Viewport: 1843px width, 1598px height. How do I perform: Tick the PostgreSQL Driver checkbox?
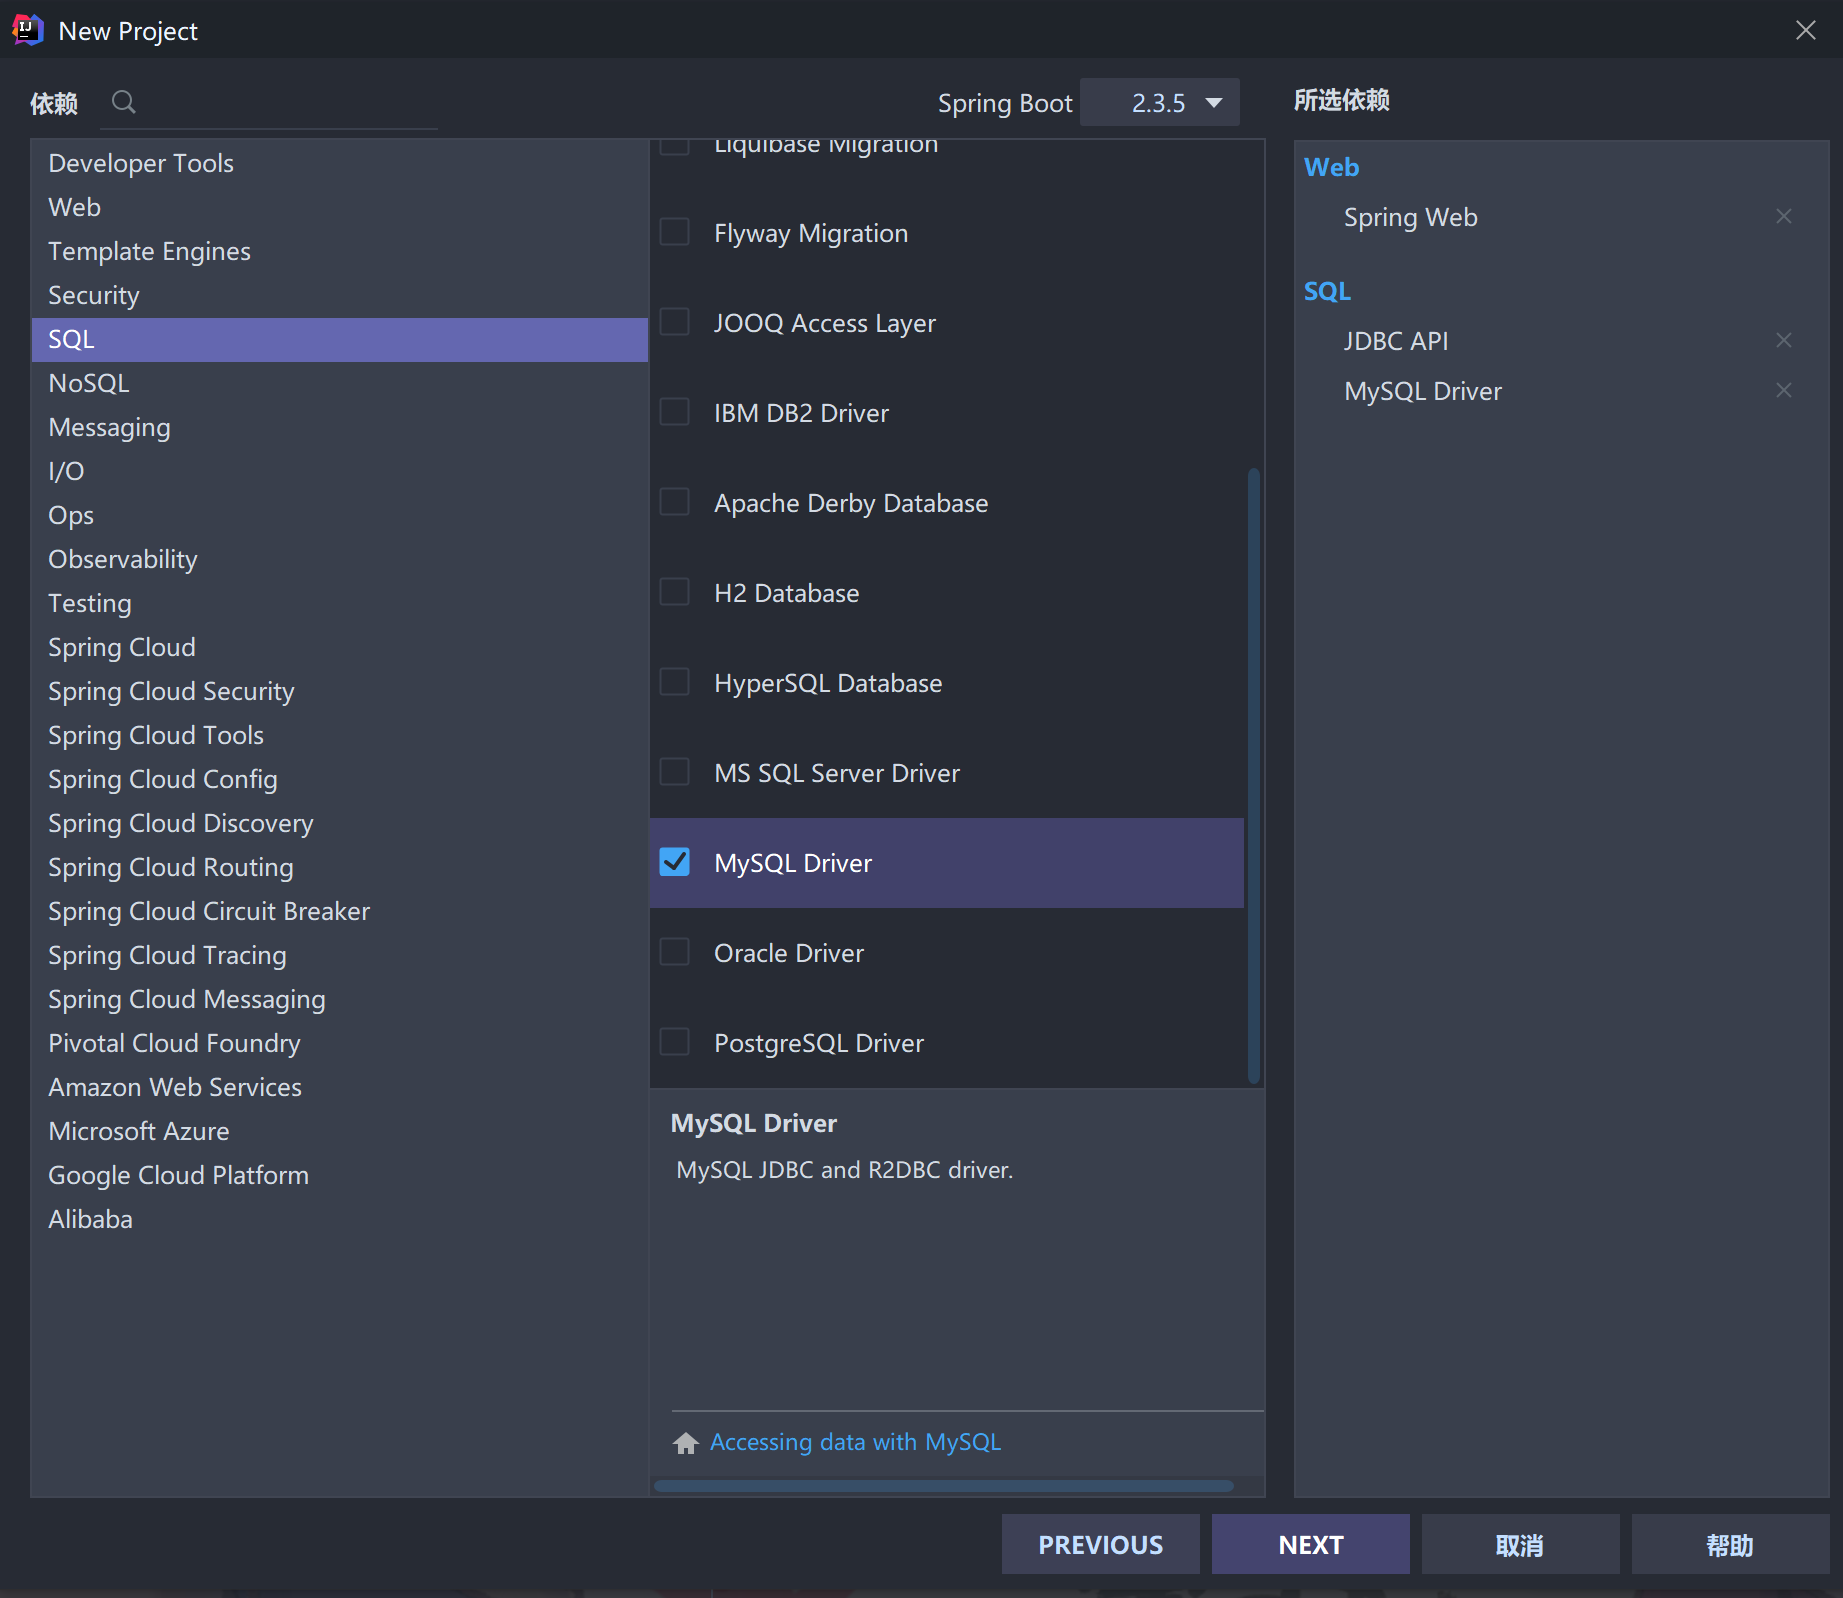click(675, 1042)
